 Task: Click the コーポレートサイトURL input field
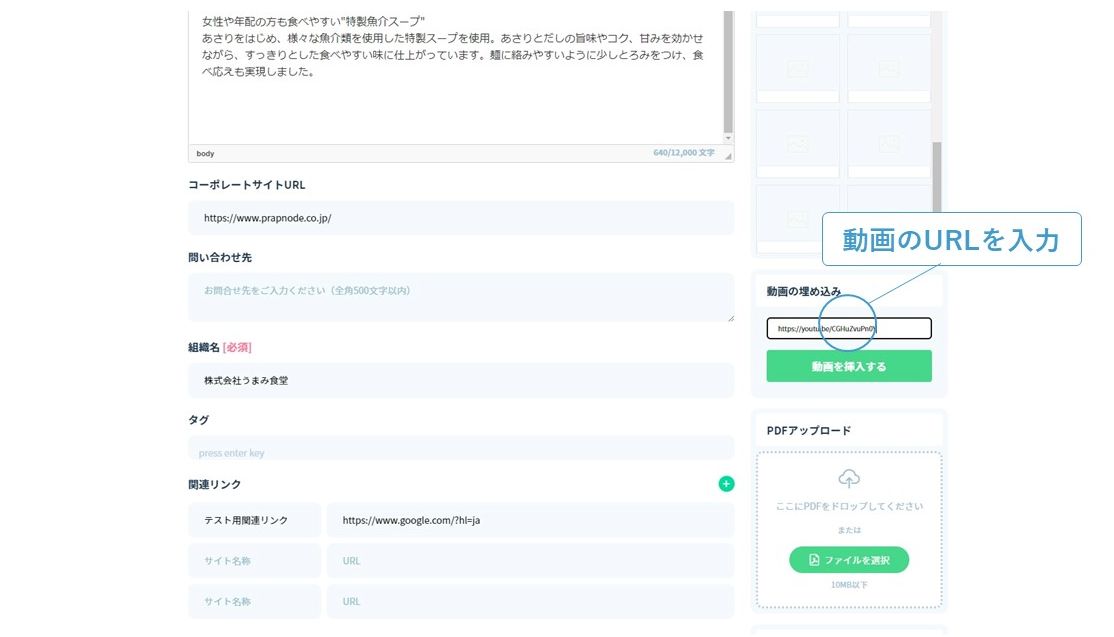click(460, 218)
